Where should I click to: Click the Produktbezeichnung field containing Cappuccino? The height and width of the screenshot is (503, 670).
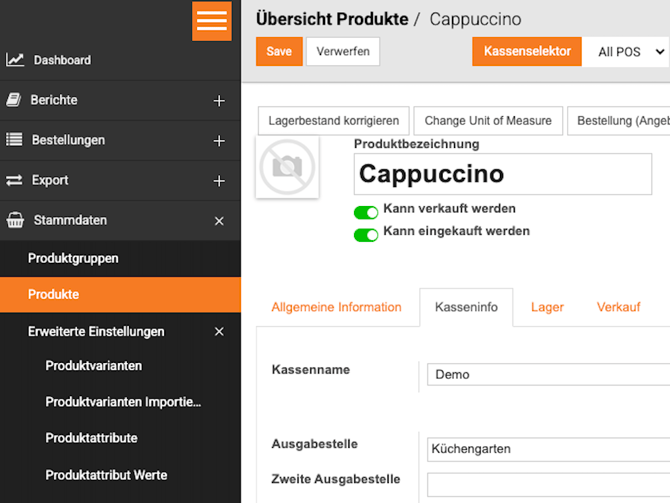point(502,174)
